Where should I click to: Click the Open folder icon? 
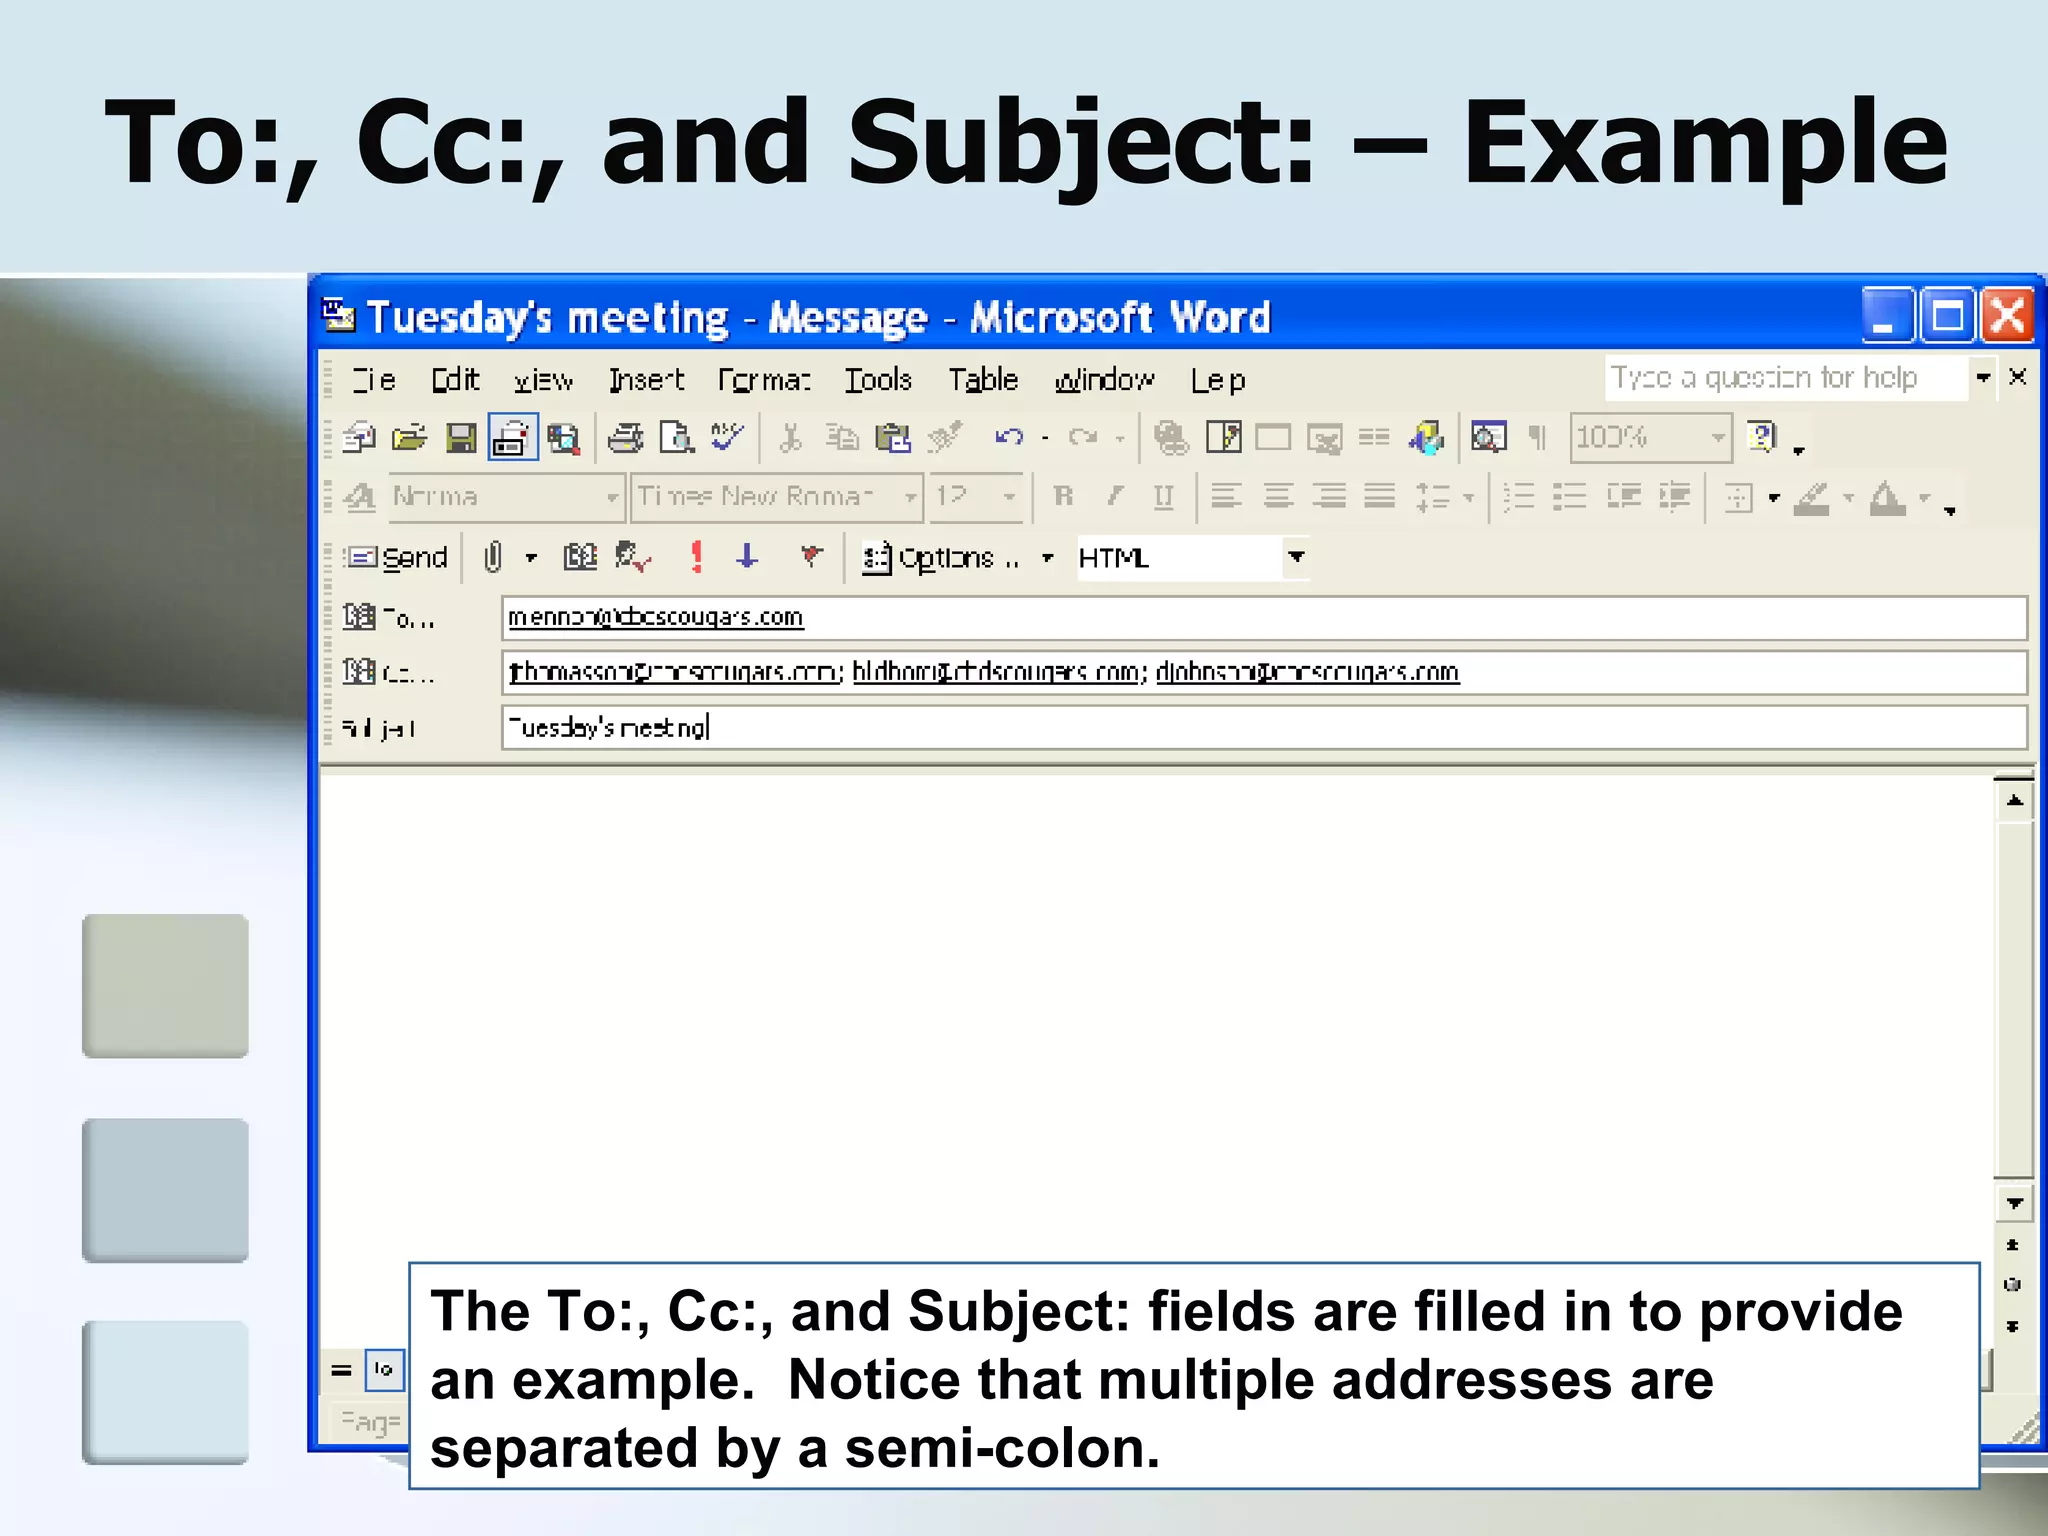pyautogui.click(x=410, y=438)
